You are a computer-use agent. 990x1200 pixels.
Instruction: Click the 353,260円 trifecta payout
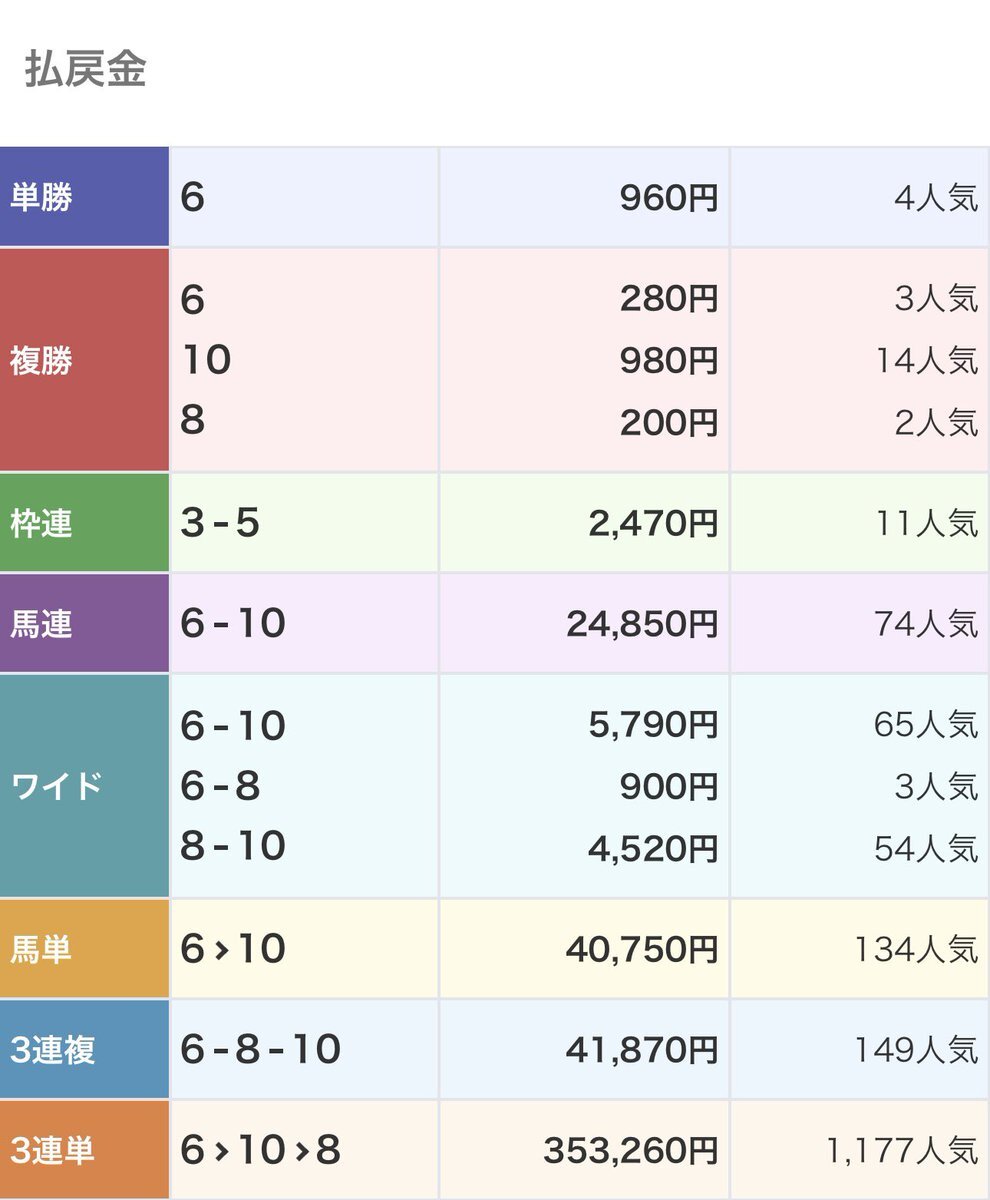[x=631, y=1151]
